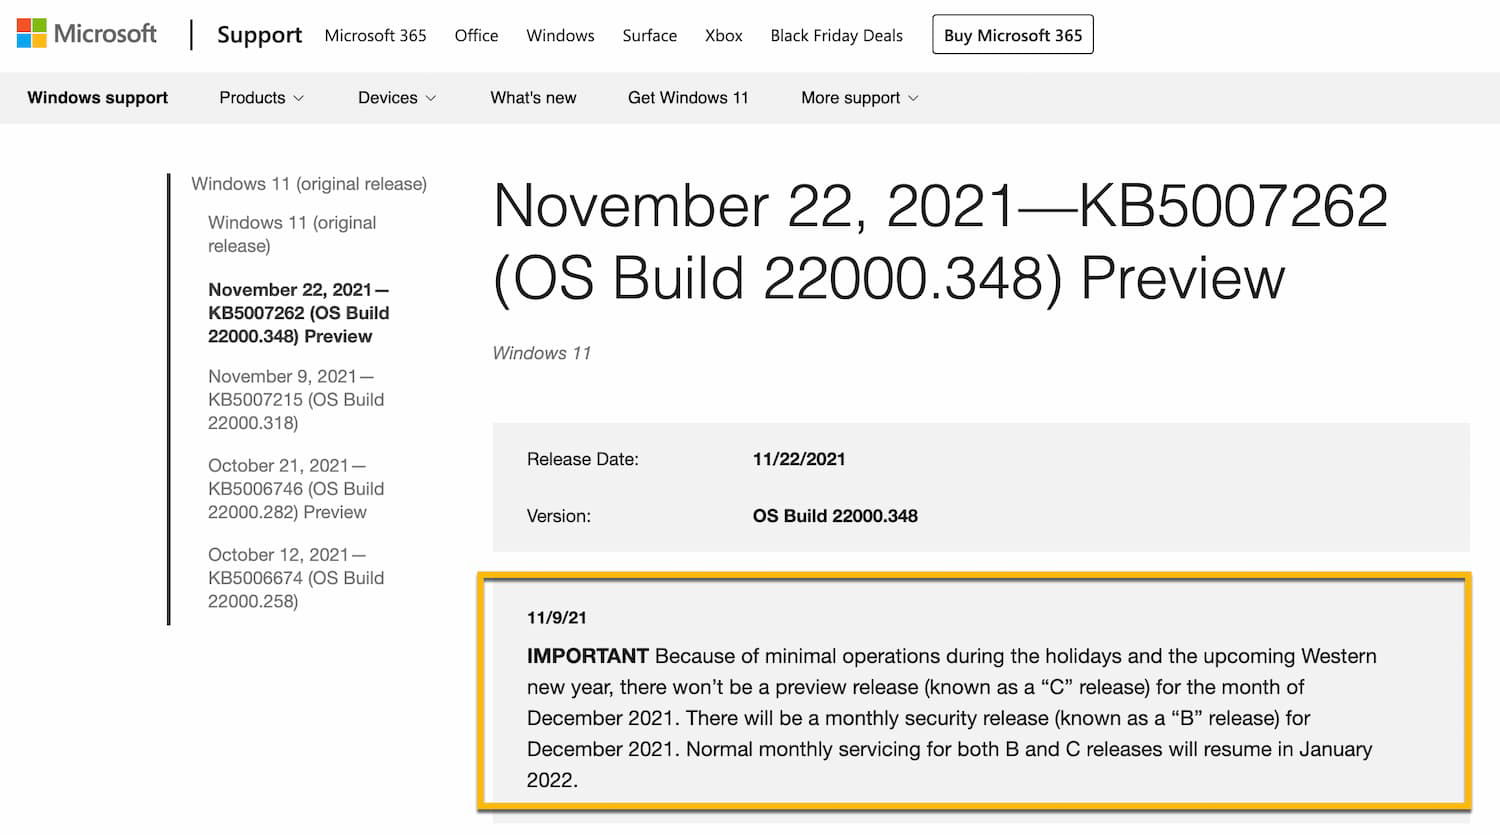Open October 21, 2021 KB5006746 Preview article

pyautogui.click(x=296, y=489)
